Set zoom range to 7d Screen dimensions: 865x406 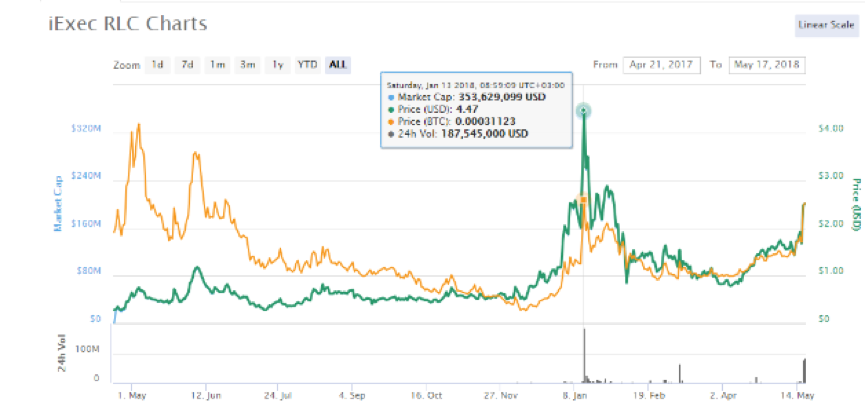tap(188, 65)
